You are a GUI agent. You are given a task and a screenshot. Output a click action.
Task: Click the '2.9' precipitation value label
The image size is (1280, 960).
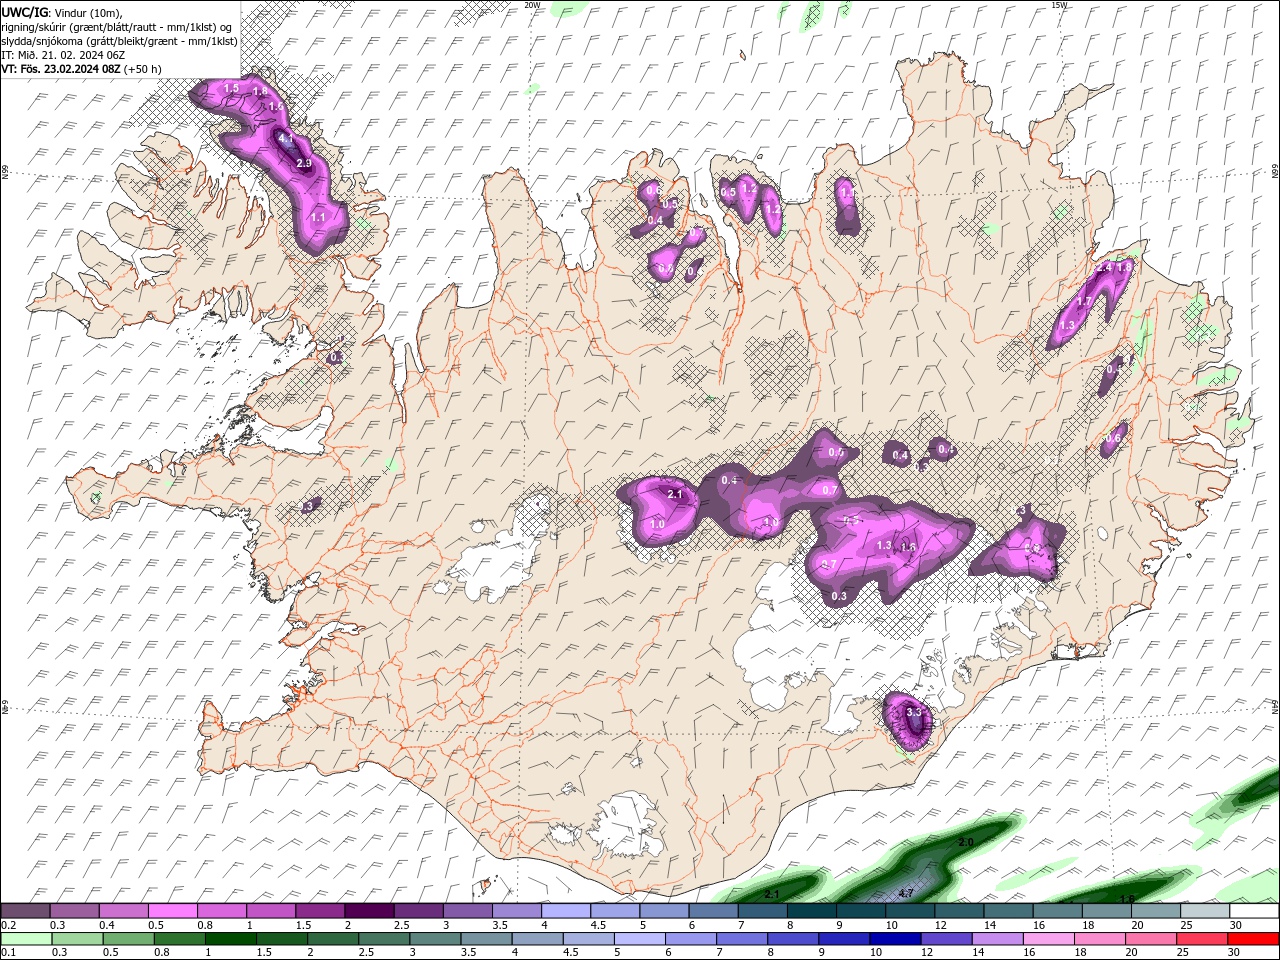tap(304, 163)
